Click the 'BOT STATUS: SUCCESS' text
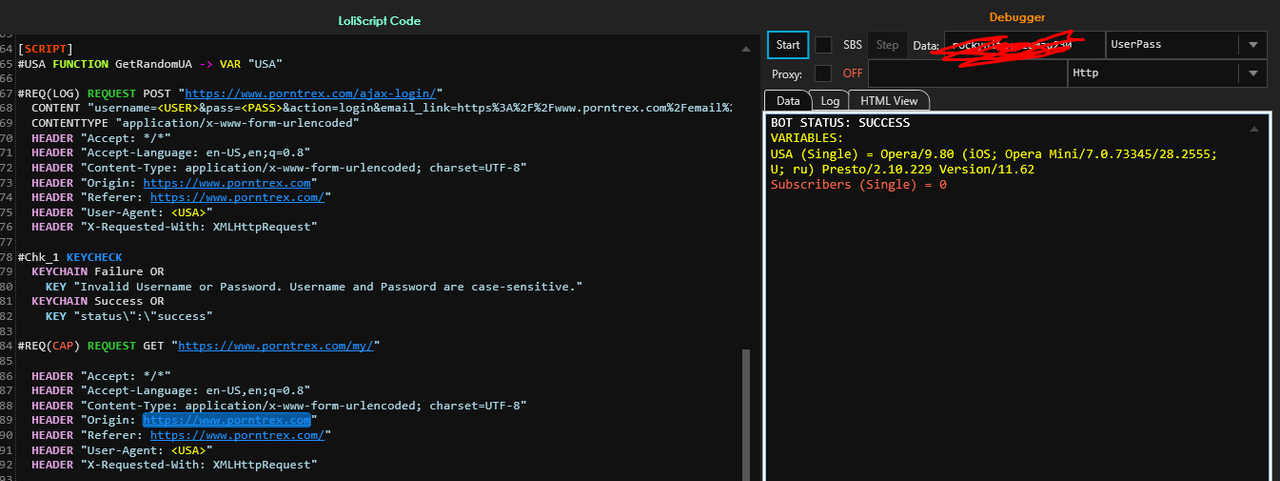This screenshot has width=1280, height=481. [840, 123]
